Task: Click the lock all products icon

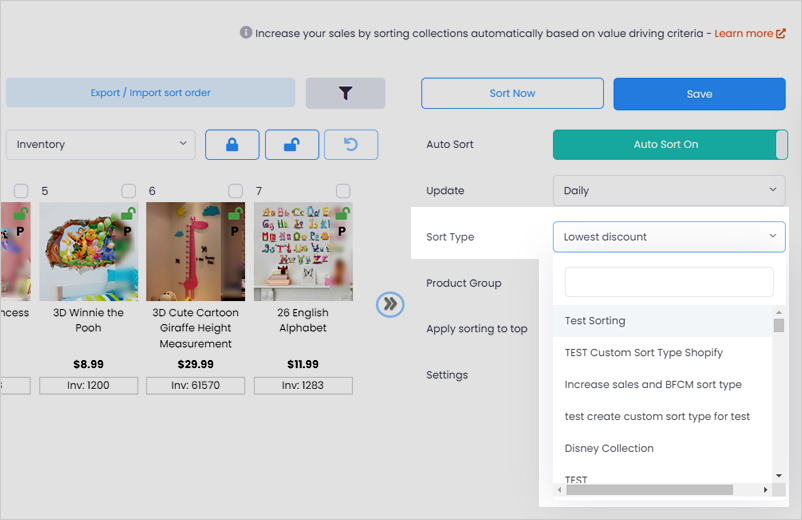Action: [232, 145]
